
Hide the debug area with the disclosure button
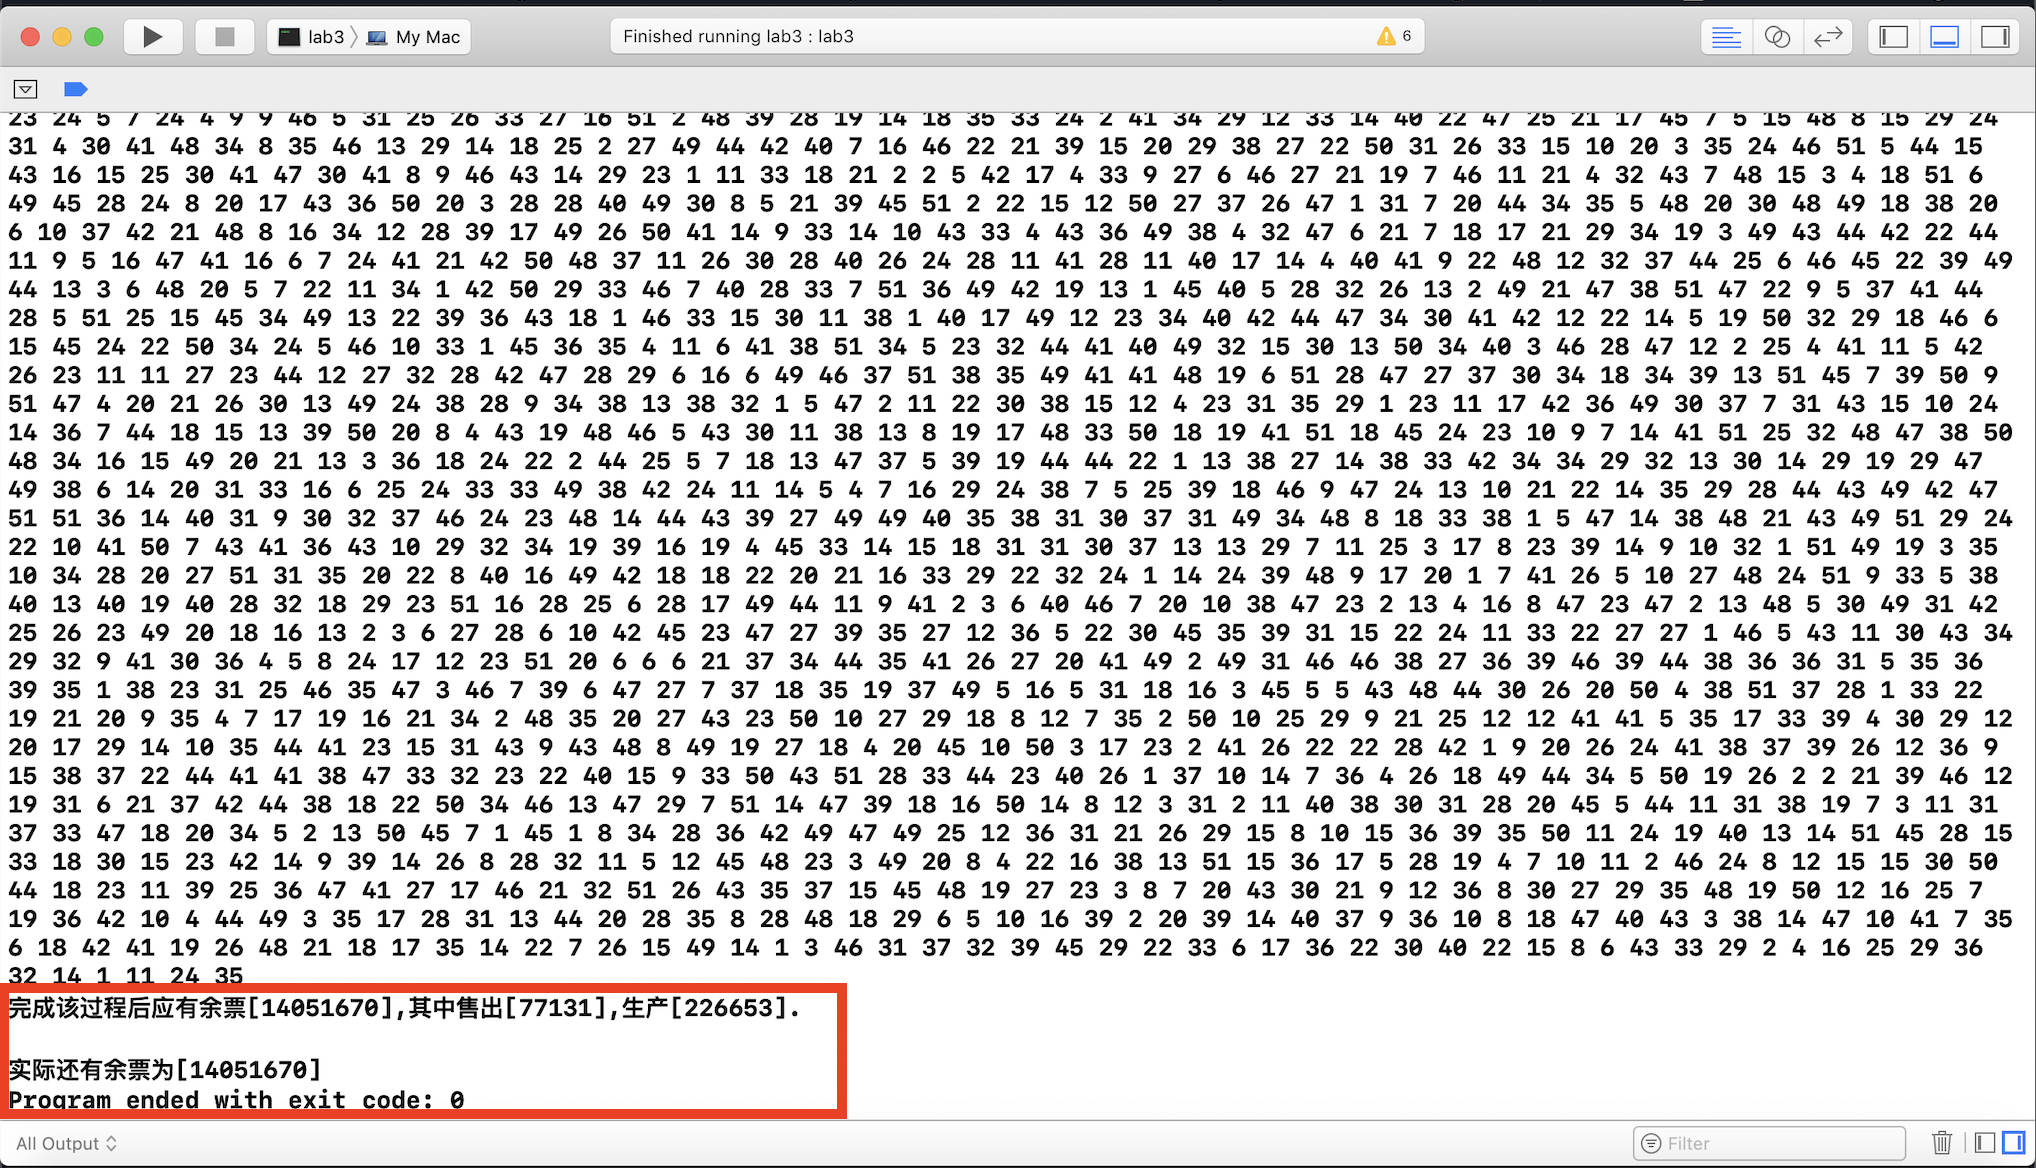[26, 89]
